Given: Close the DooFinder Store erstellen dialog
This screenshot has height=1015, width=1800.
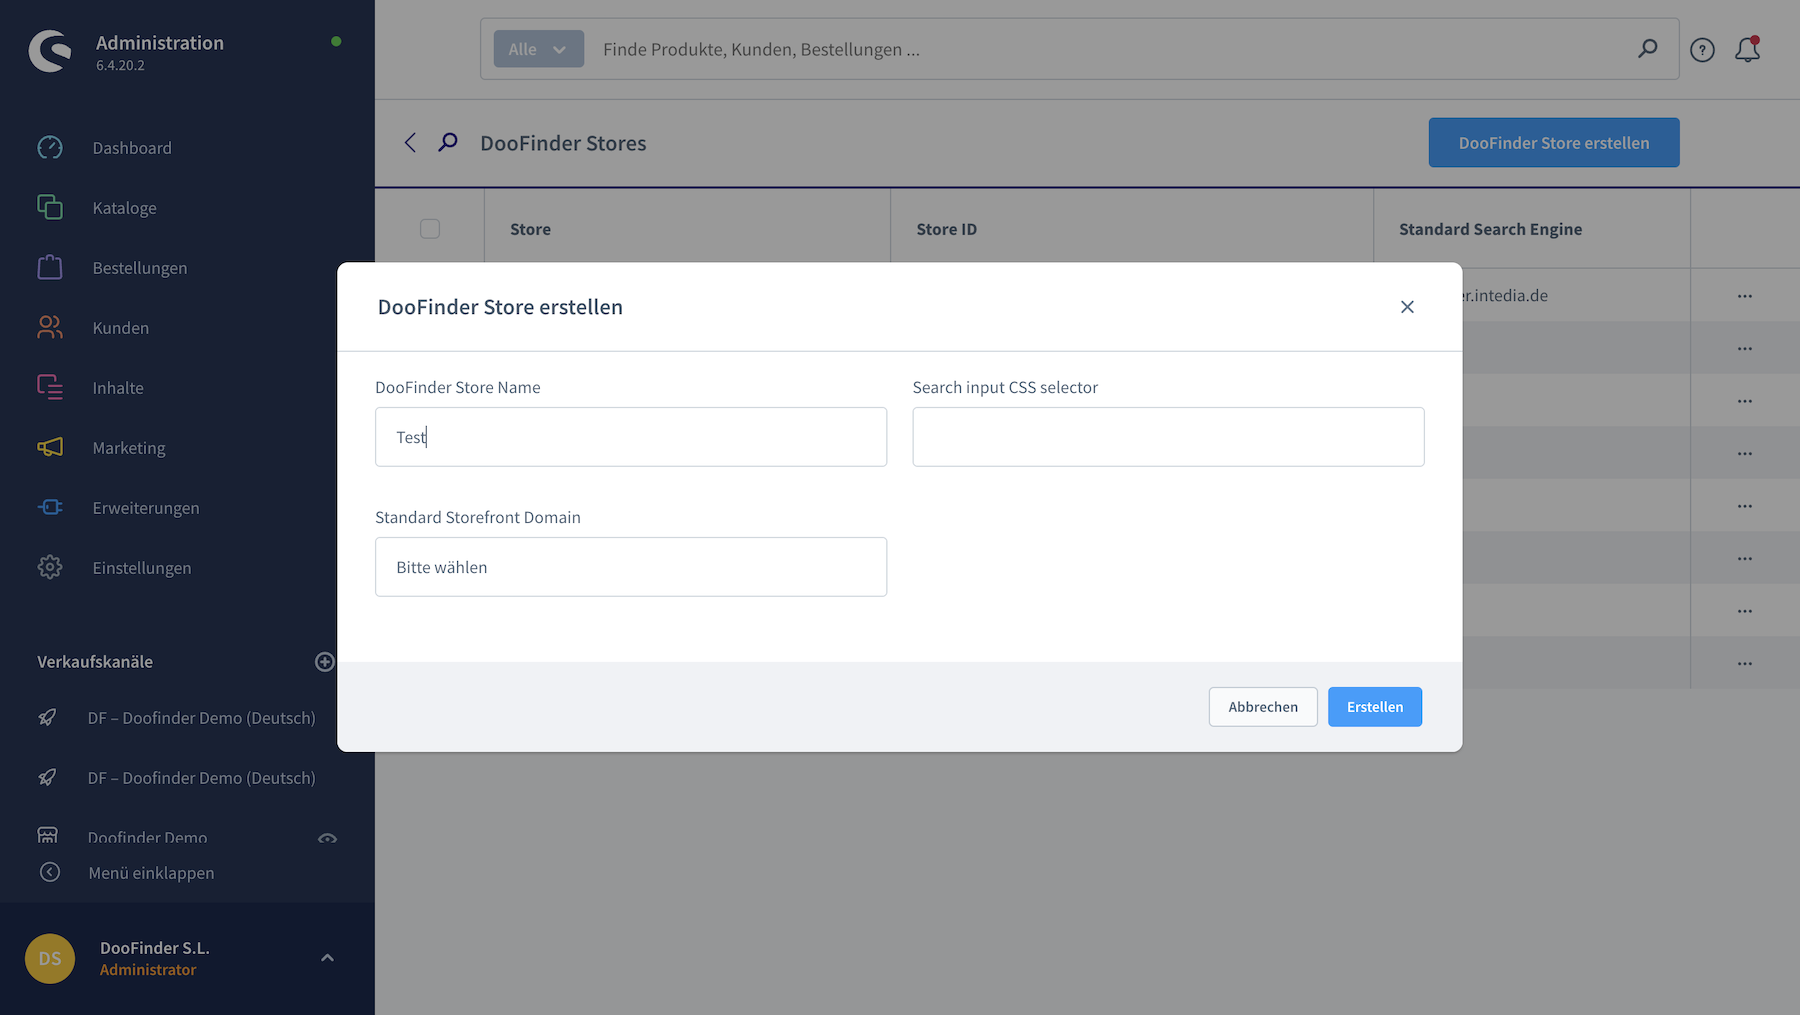Looking at the screenshot, I should 1407,307.
